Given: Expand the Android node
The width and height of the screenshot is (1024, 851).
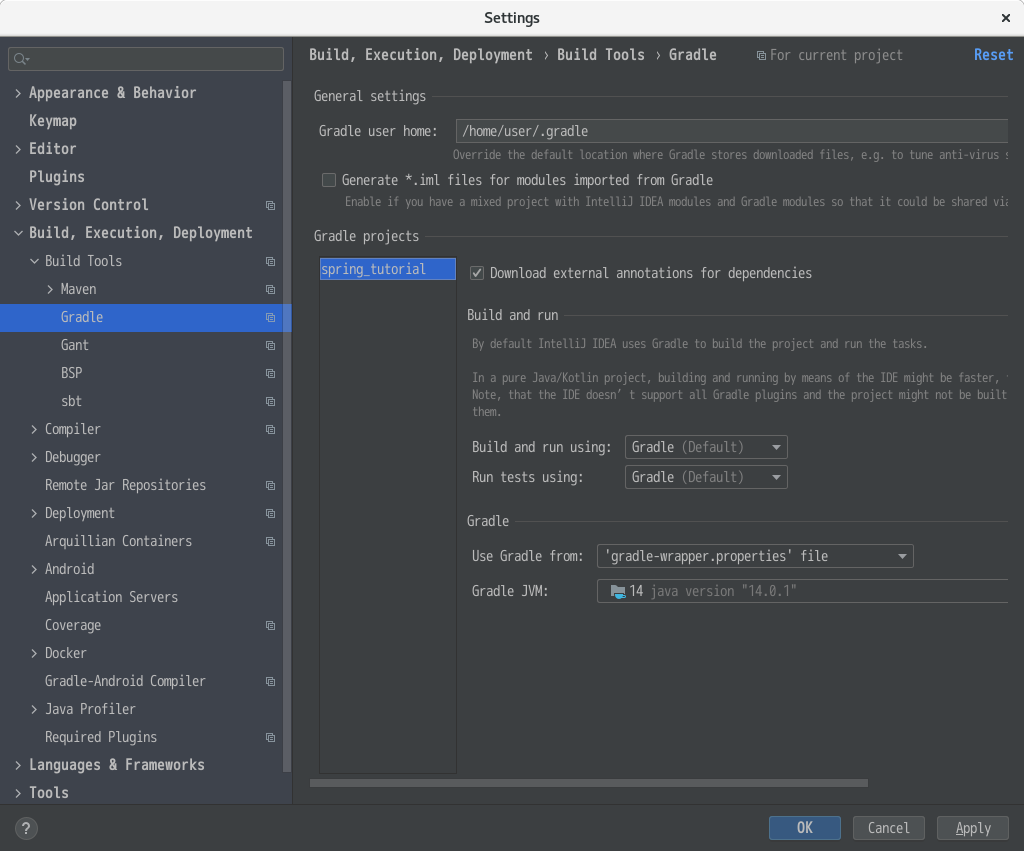Looking at the screenshot, I should tap(34, 570).
